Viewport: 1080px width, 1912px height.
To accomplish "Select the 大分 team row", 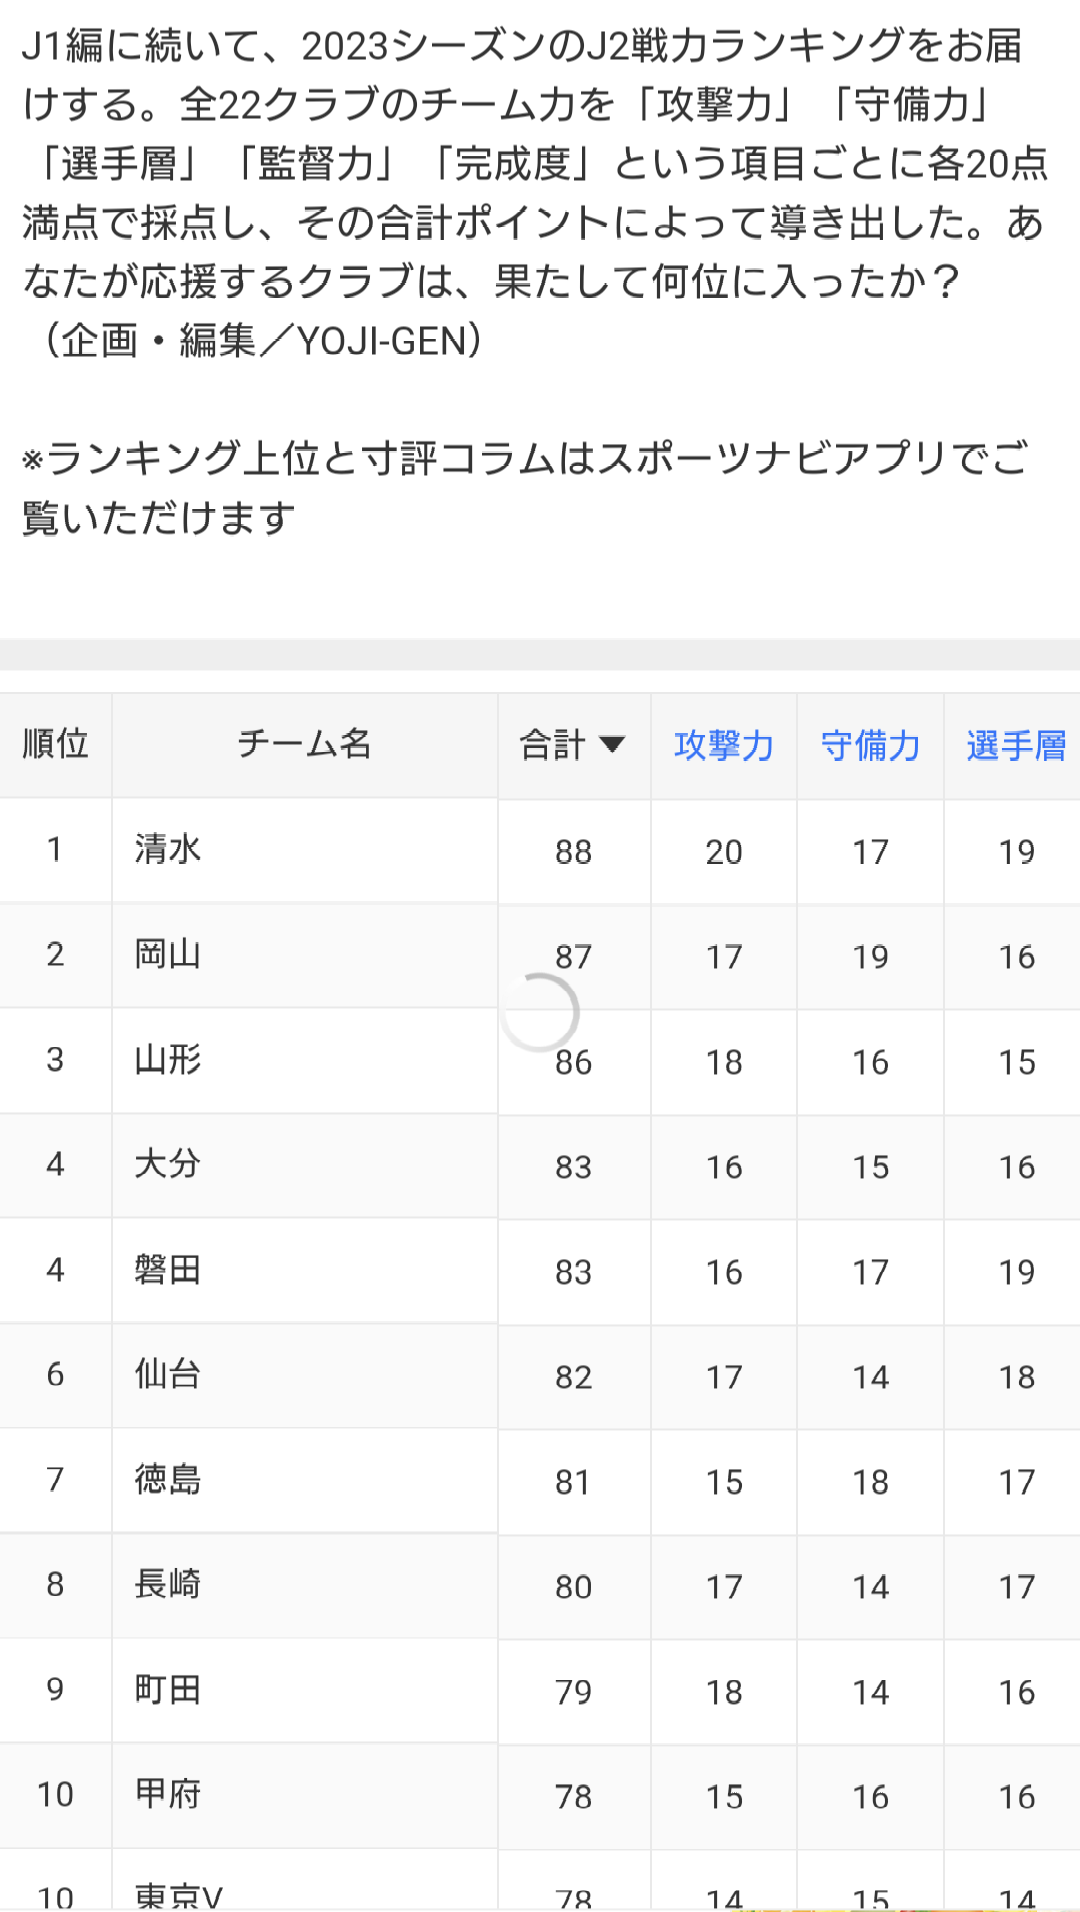I will click(x=540, y=1165).
